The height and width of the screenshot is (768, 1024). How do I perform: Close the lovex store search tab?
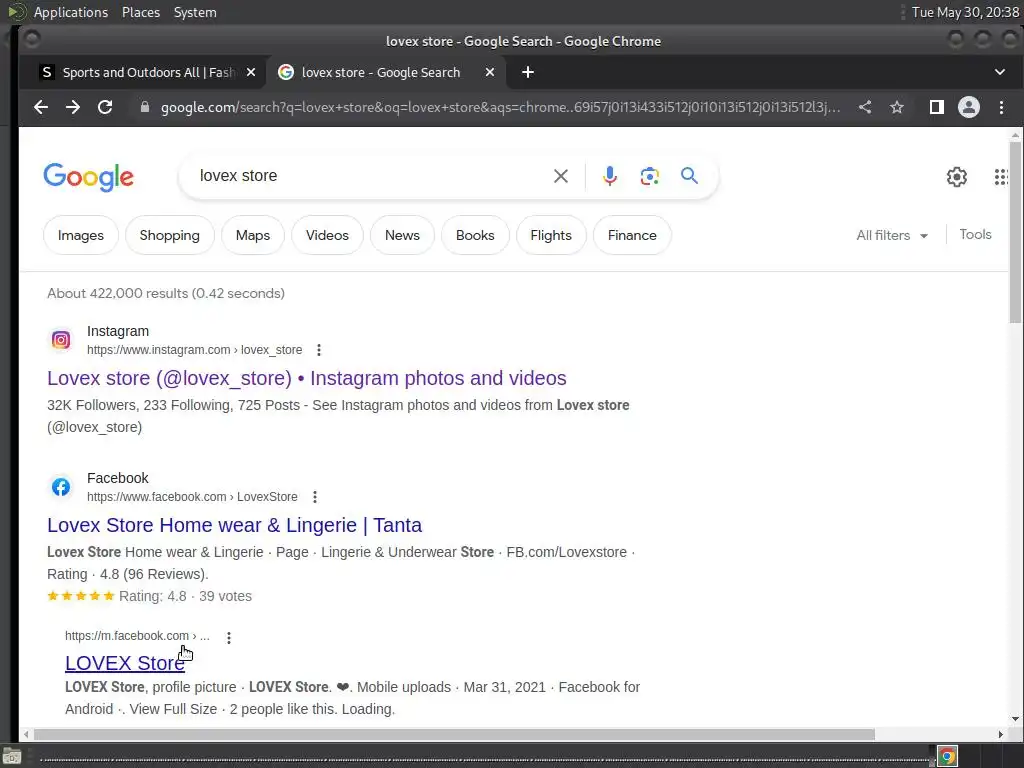tap(490, 72)
